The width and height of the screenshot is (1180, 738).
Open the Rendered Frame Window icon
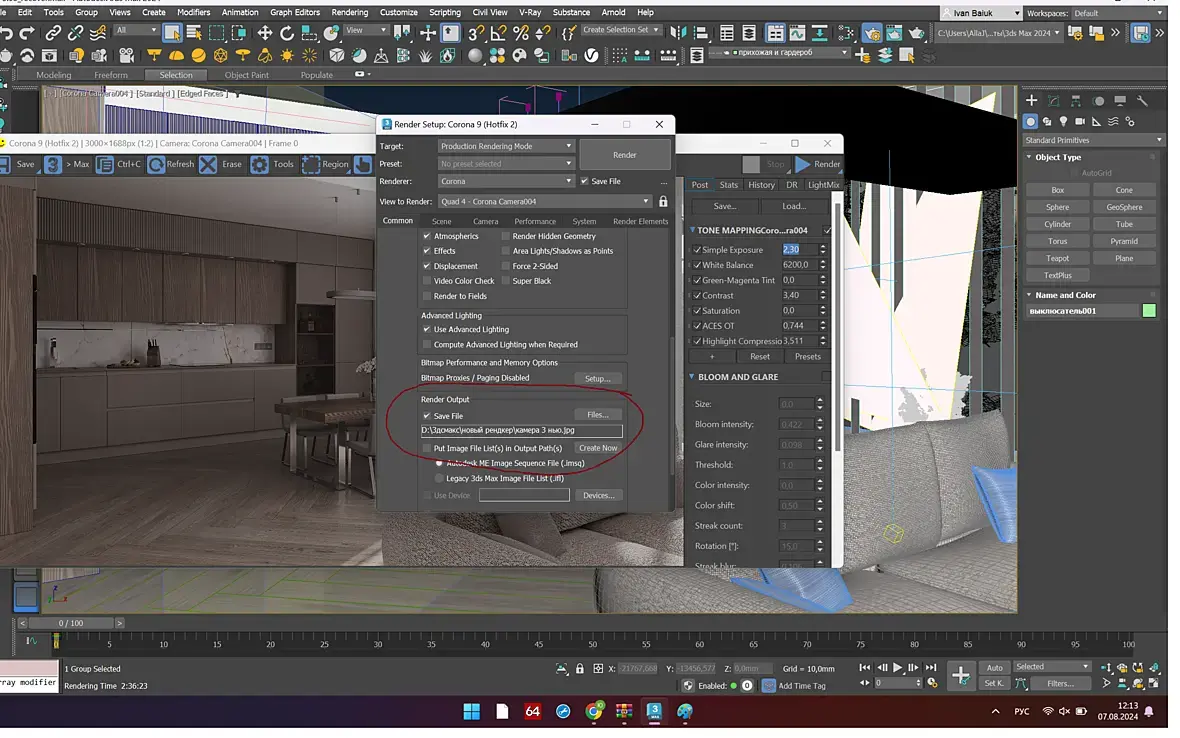tap(894, 33)
